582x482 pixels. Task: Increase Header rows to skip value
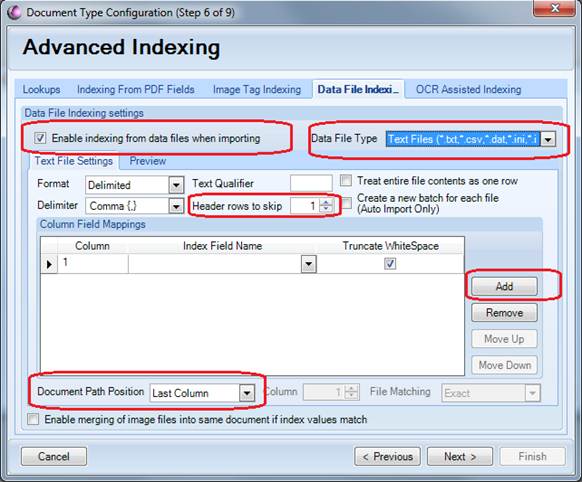pyautogui.click(x=326, y=202)
